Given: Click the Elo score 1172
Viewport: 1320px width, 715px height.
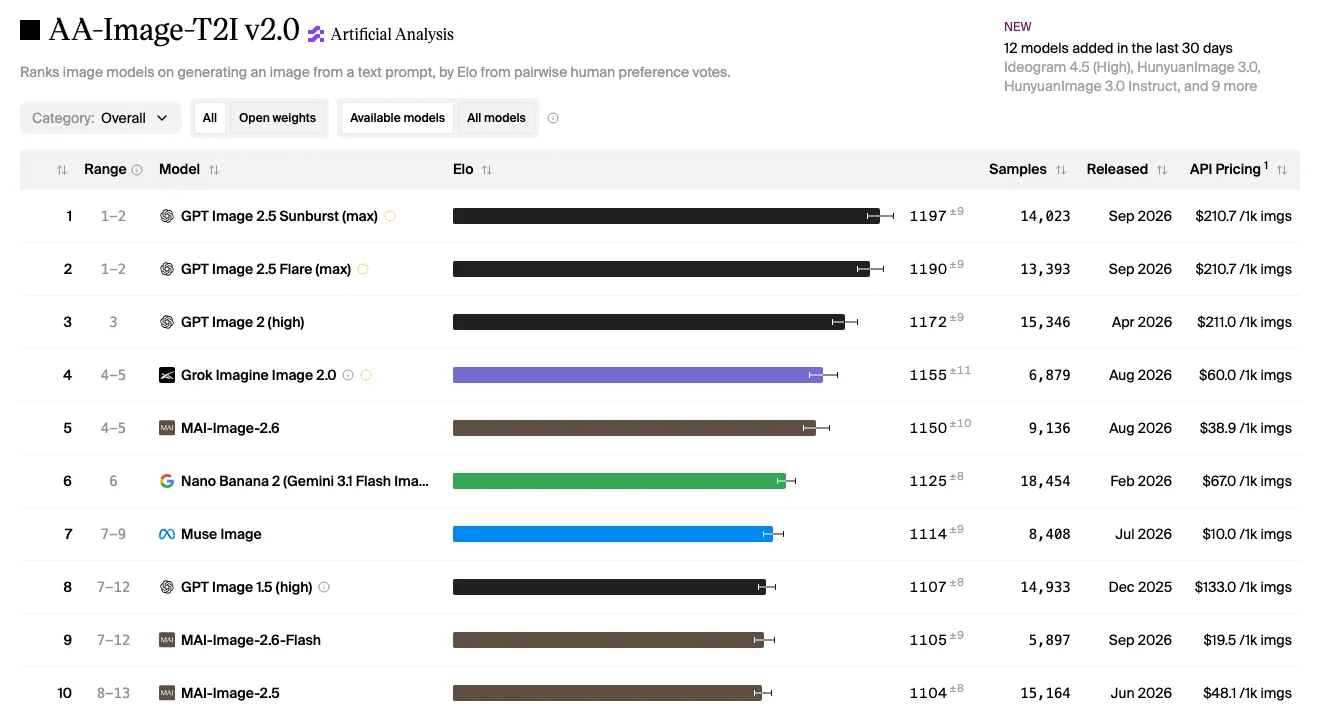Looking at the screenshot, I should 928,322.
